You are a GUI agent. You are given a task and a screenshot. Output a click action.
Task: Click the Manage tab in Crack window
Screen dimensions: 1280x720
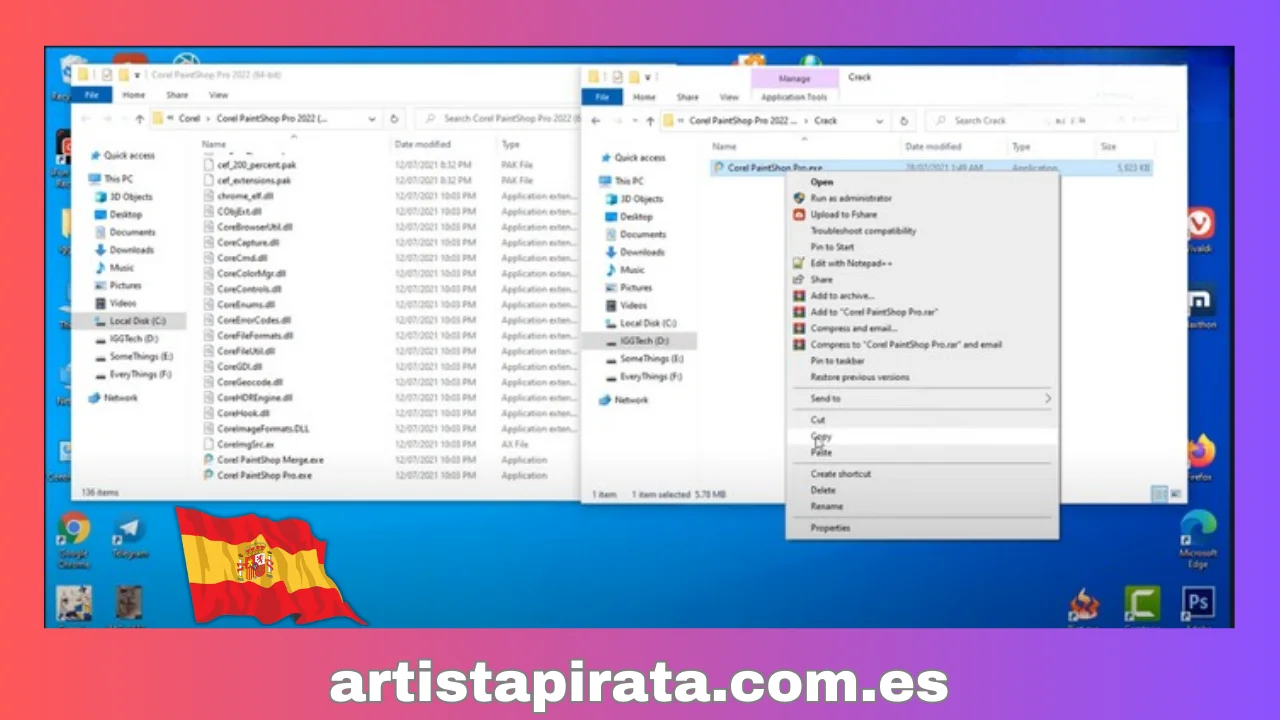[x=794, y=78]
